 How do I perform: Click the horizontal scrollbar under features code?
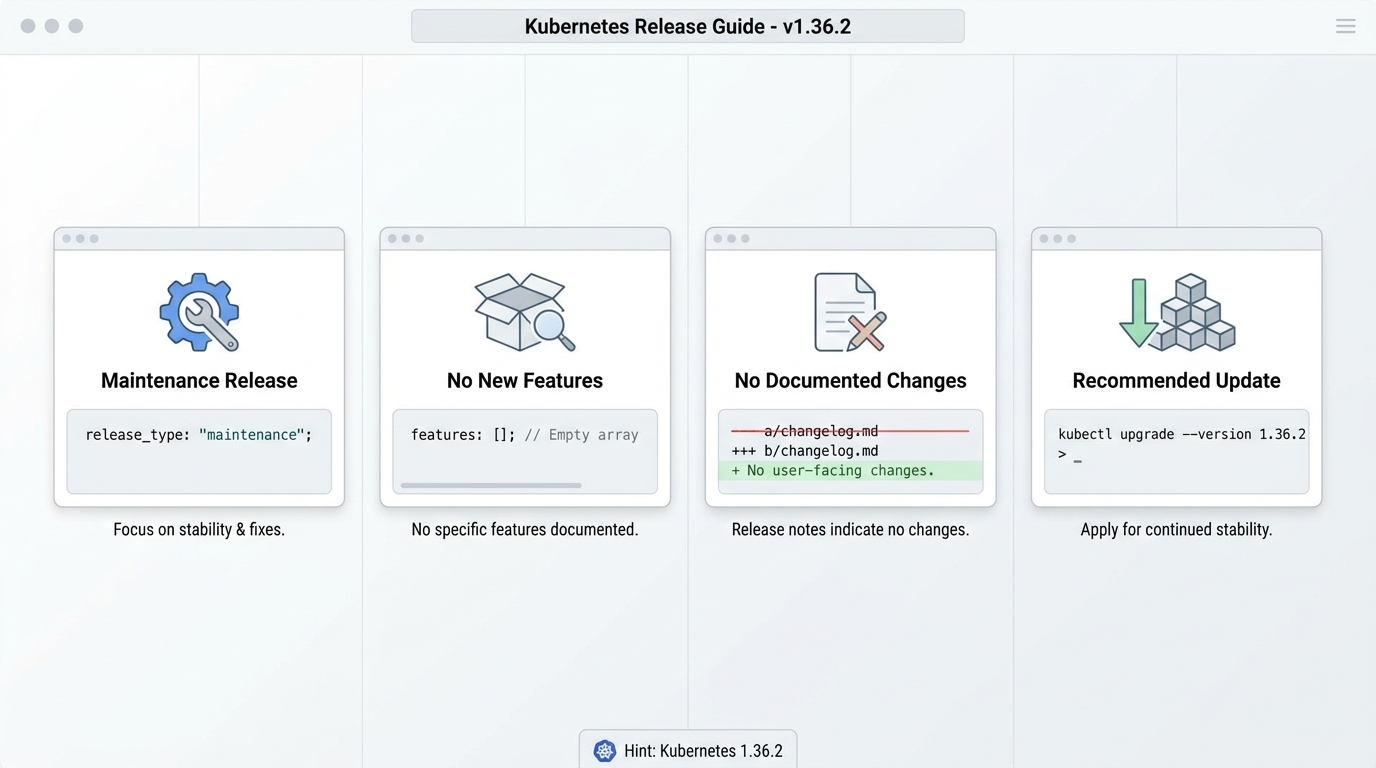click(491, 486)
